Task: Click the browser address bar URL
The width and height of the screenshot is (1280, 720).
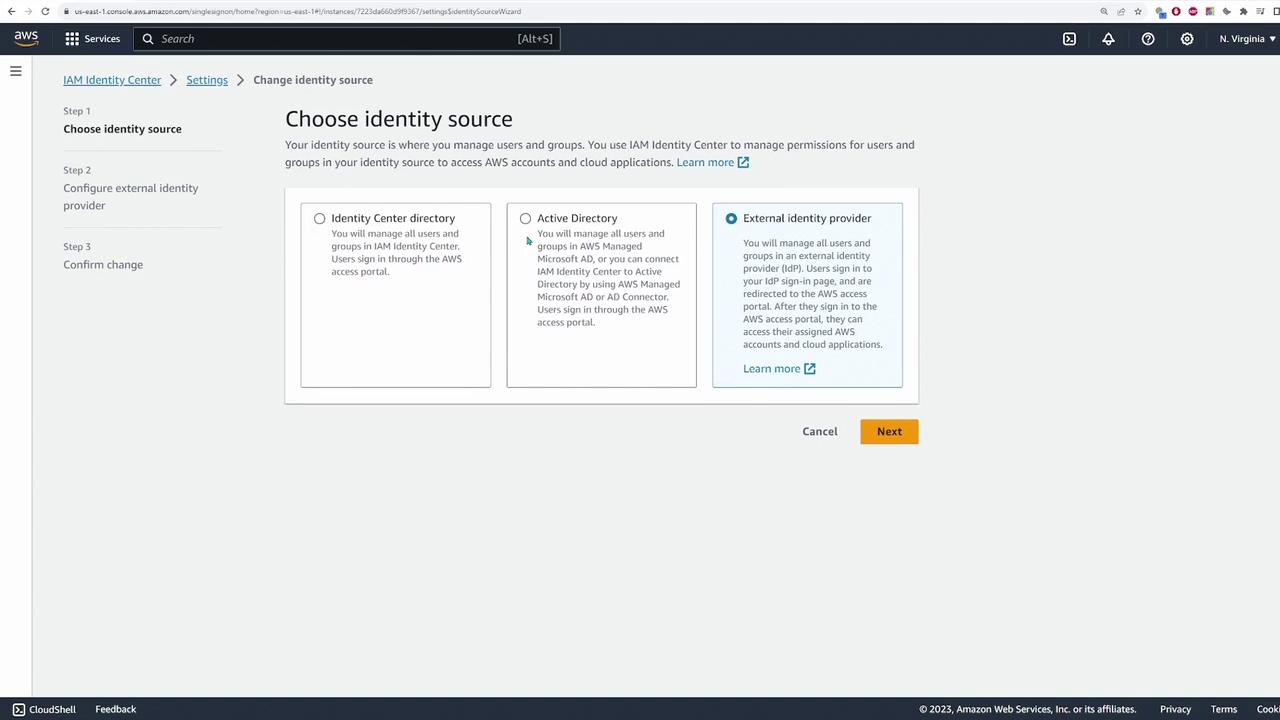Action: tap(297, 11)
